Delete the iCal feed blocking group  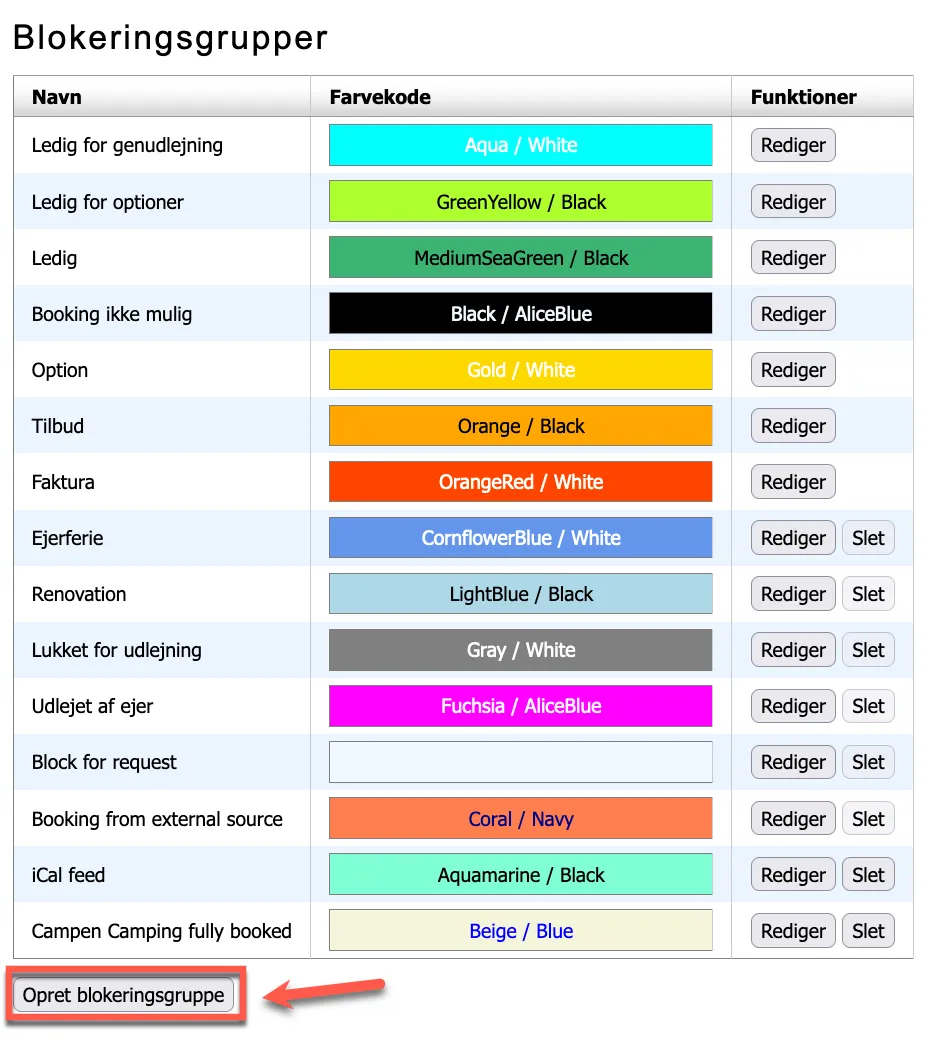click(868, 875)
